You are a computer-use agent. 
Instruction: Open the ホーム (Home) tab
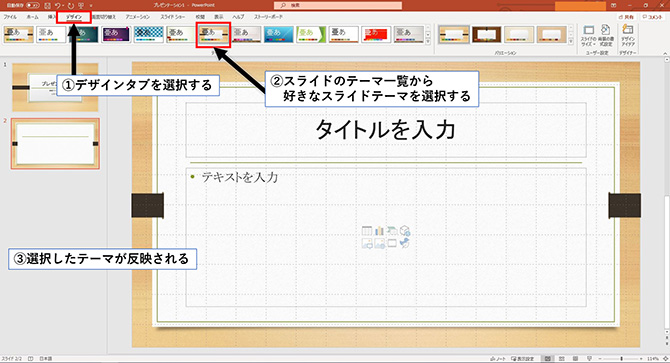pyautogui.click(x=32, y=17)
